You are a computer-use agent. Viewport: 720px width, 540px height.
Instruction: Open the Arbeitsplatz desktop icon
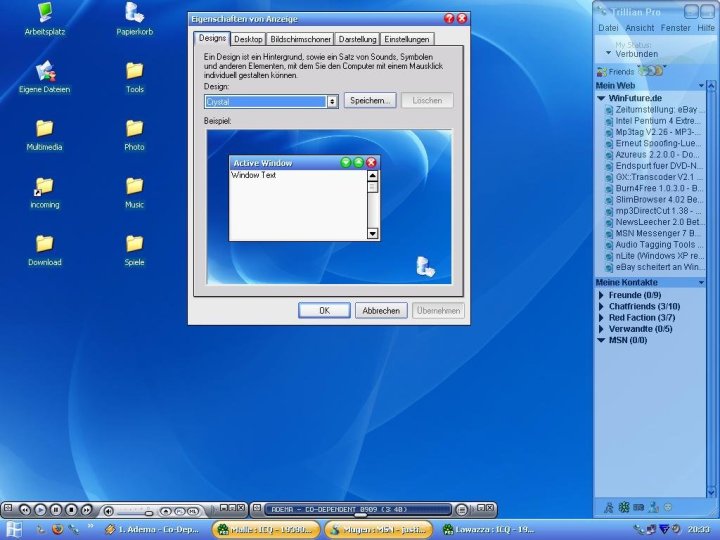pos(43,14)
